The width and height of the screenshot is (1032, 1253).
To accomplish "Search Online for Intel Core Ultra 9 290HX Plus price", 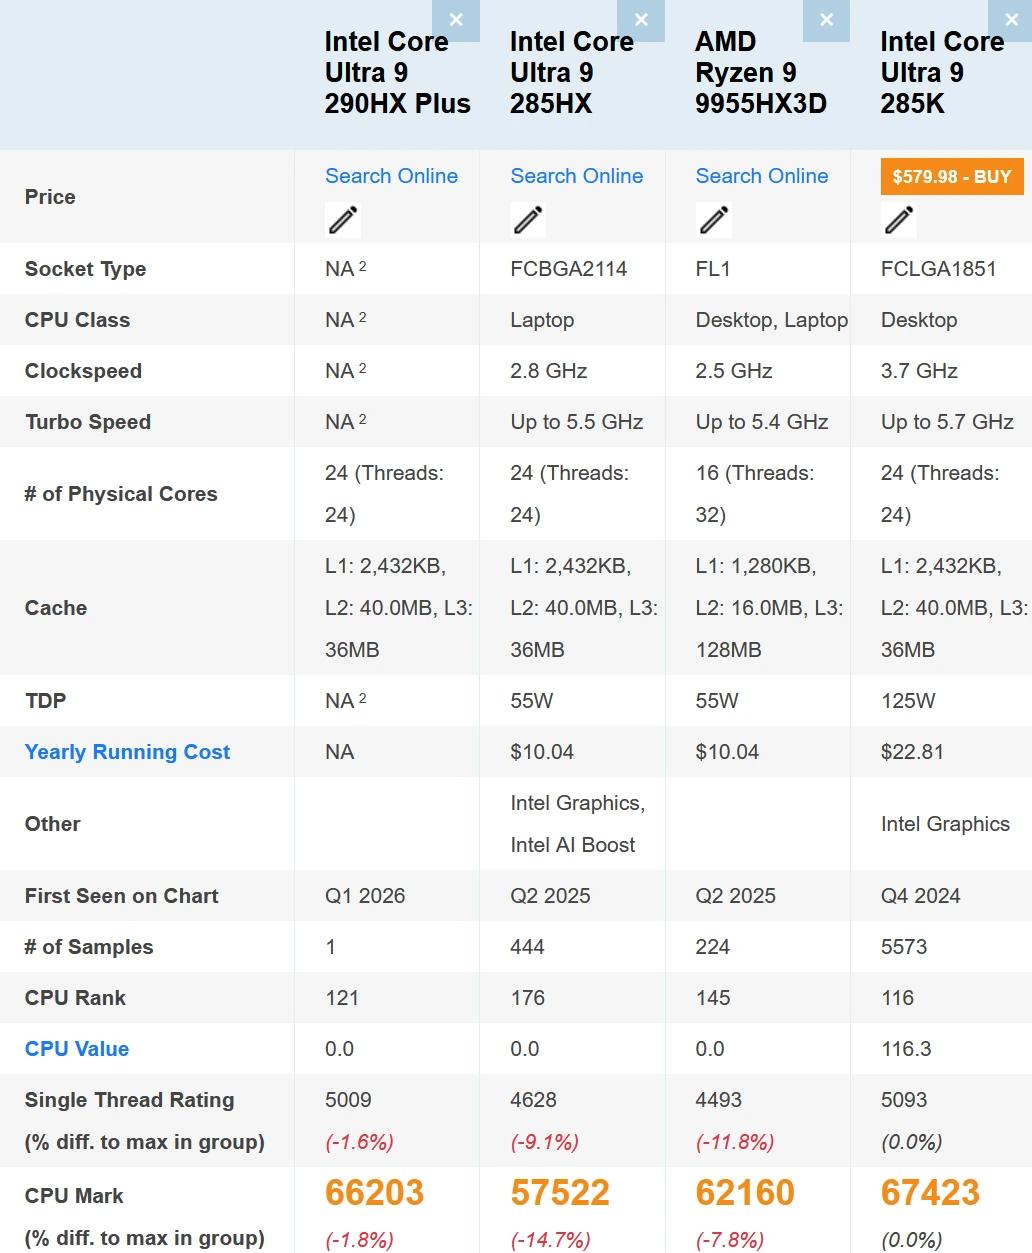I will coord(390,176).
